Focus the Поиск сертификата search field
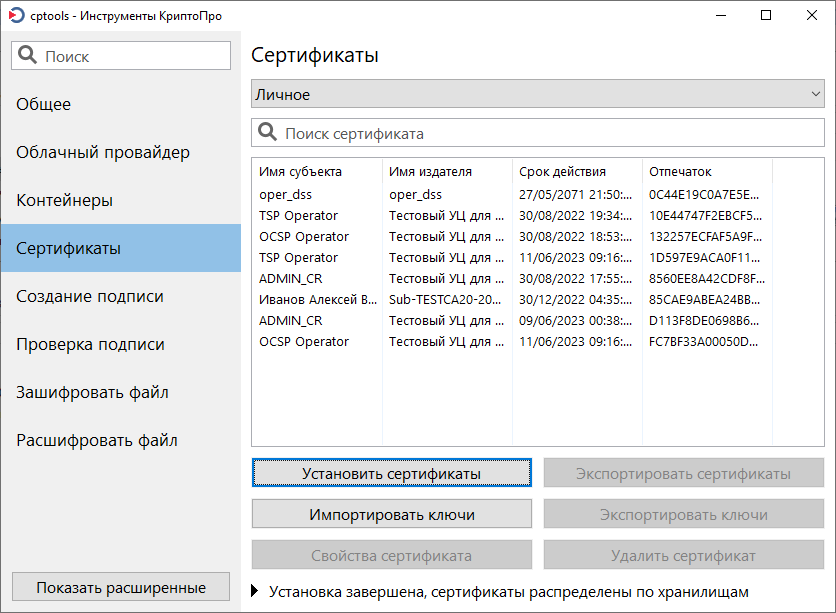The width and height of the screenshot is (836, 613). click(x=538, y=133)
